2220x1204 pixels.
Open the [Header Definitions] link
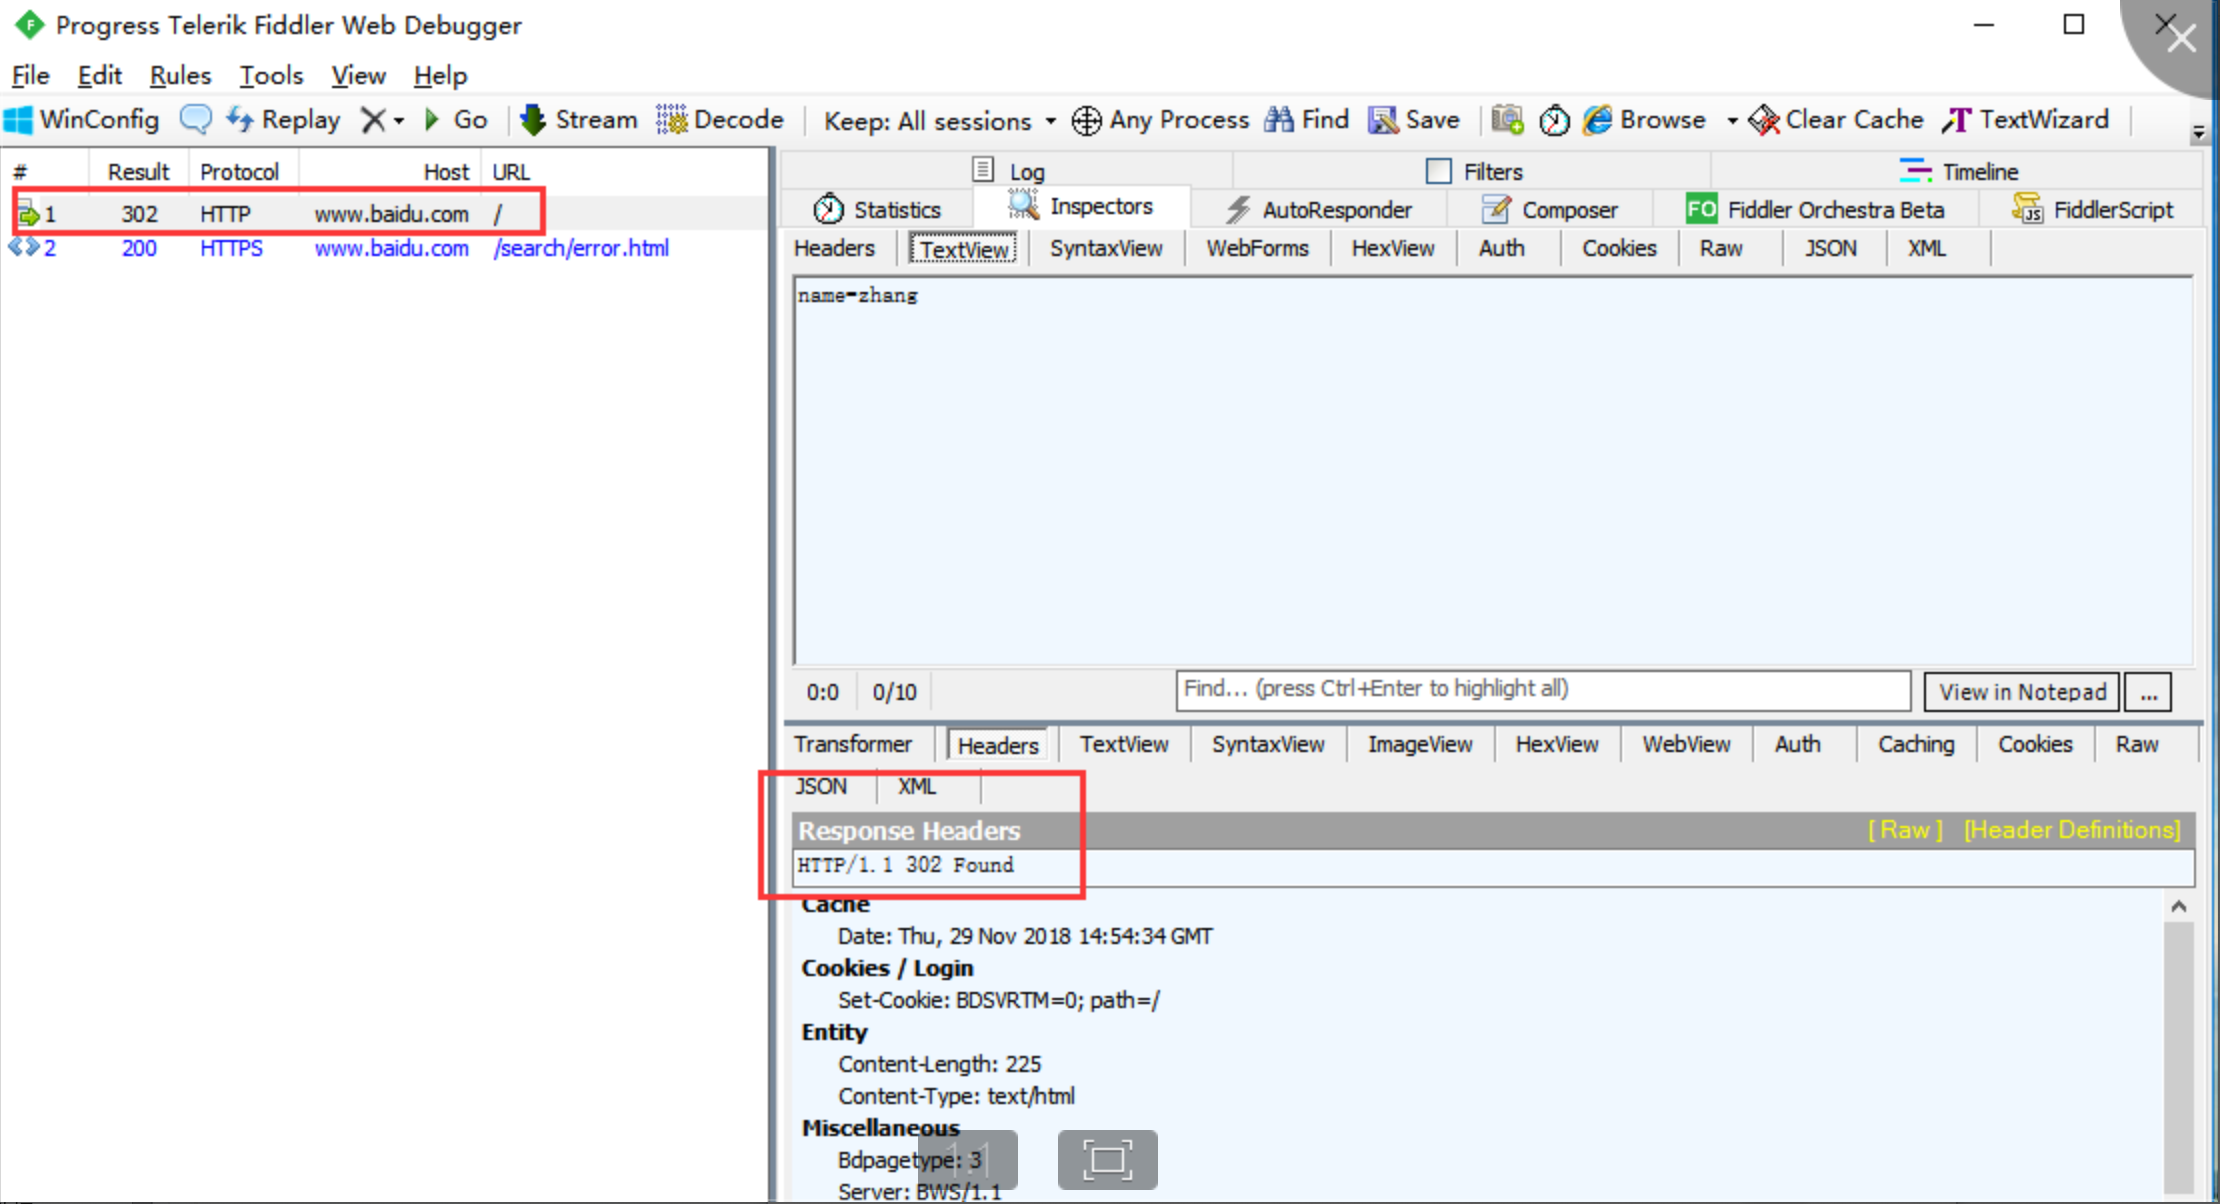click(x=2071, y=830)
